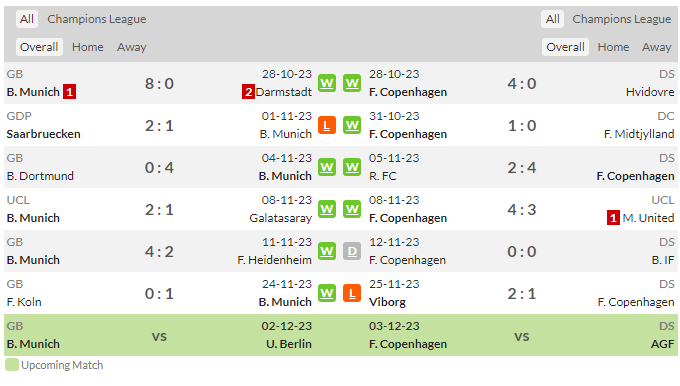Image resolution: width=680 pixels, height=386 pixels.
Task: Open the 4 : 3 Copenhagen M. United score
Action: [522, 209]
